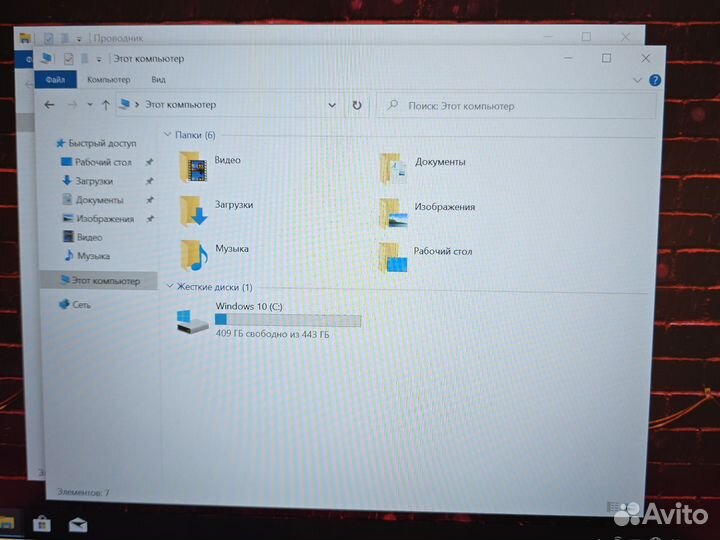Unpin Изображения using its pin icon
Image resolution: width=720 pixels, height=540 pixels.
coord(150,219)
